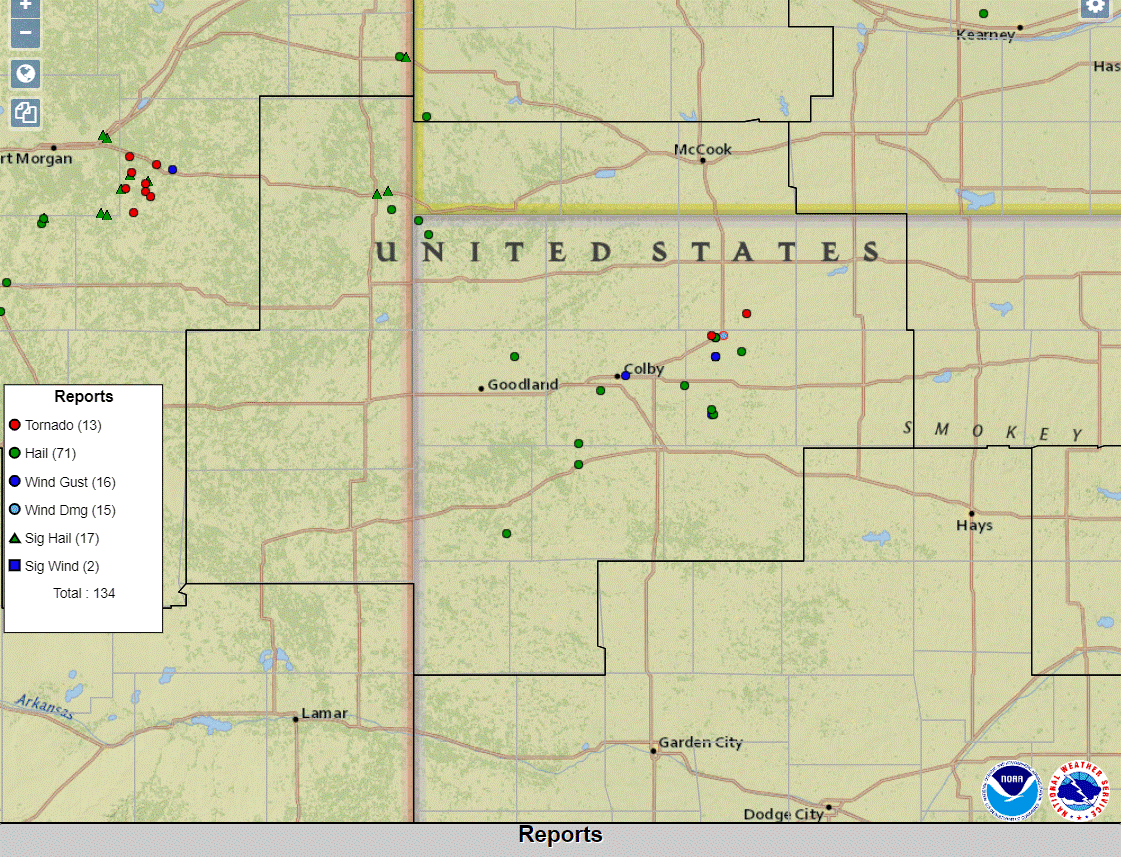Open the stacked-pages layers icon
Image resolution: width=1121 pixels, height=857 pixels.
tap(25, 113)
